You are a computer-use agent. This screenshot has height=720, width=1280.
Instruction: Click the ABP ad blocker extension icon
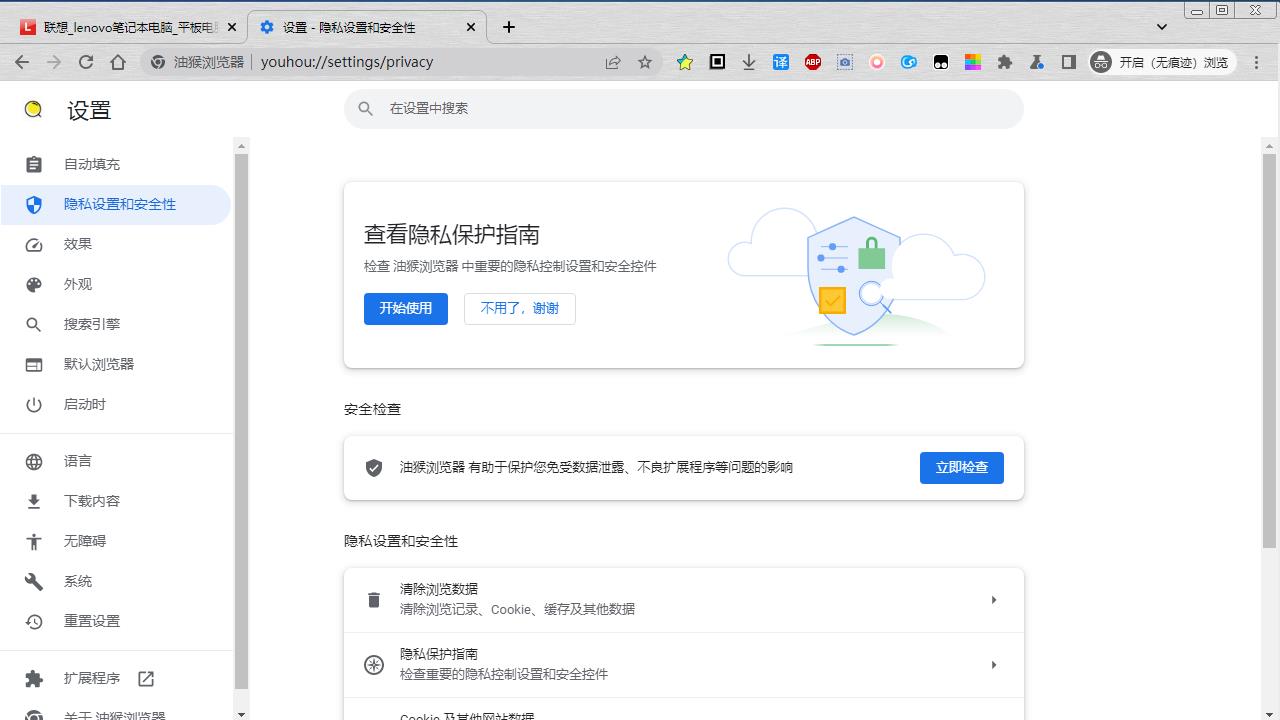[813, 62]
